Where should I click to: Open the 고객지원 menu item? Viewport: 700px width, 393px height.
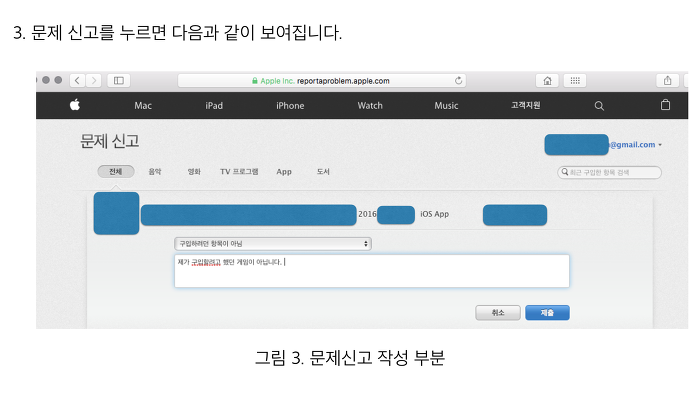pyautogui.click(x=526, y=105)
